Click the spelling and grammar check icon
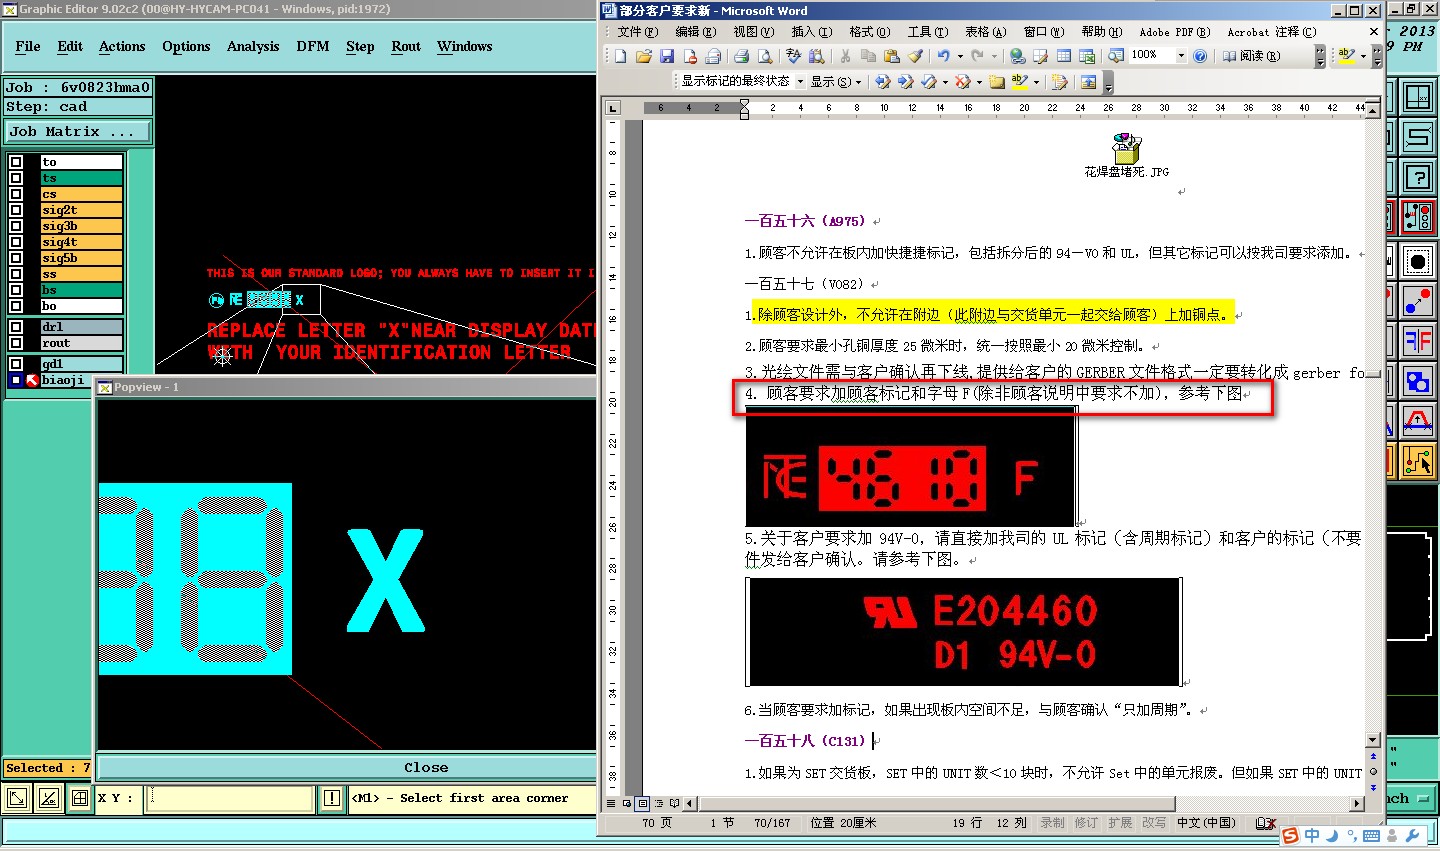 point(794,56)
